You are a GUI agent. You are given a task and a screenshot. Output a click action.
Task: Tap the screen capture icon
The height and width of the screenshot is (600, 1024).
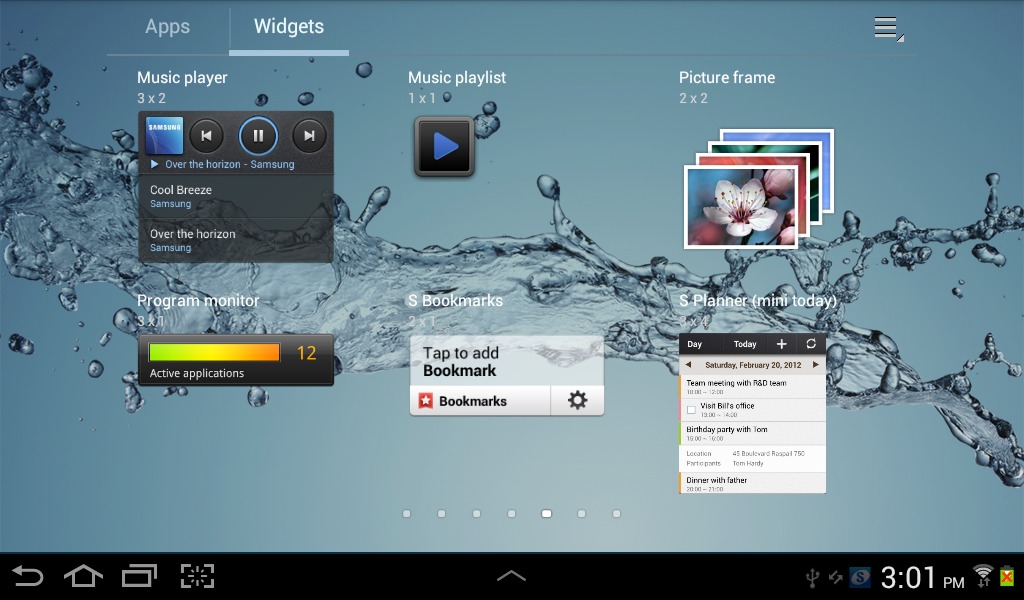(197, 576)
